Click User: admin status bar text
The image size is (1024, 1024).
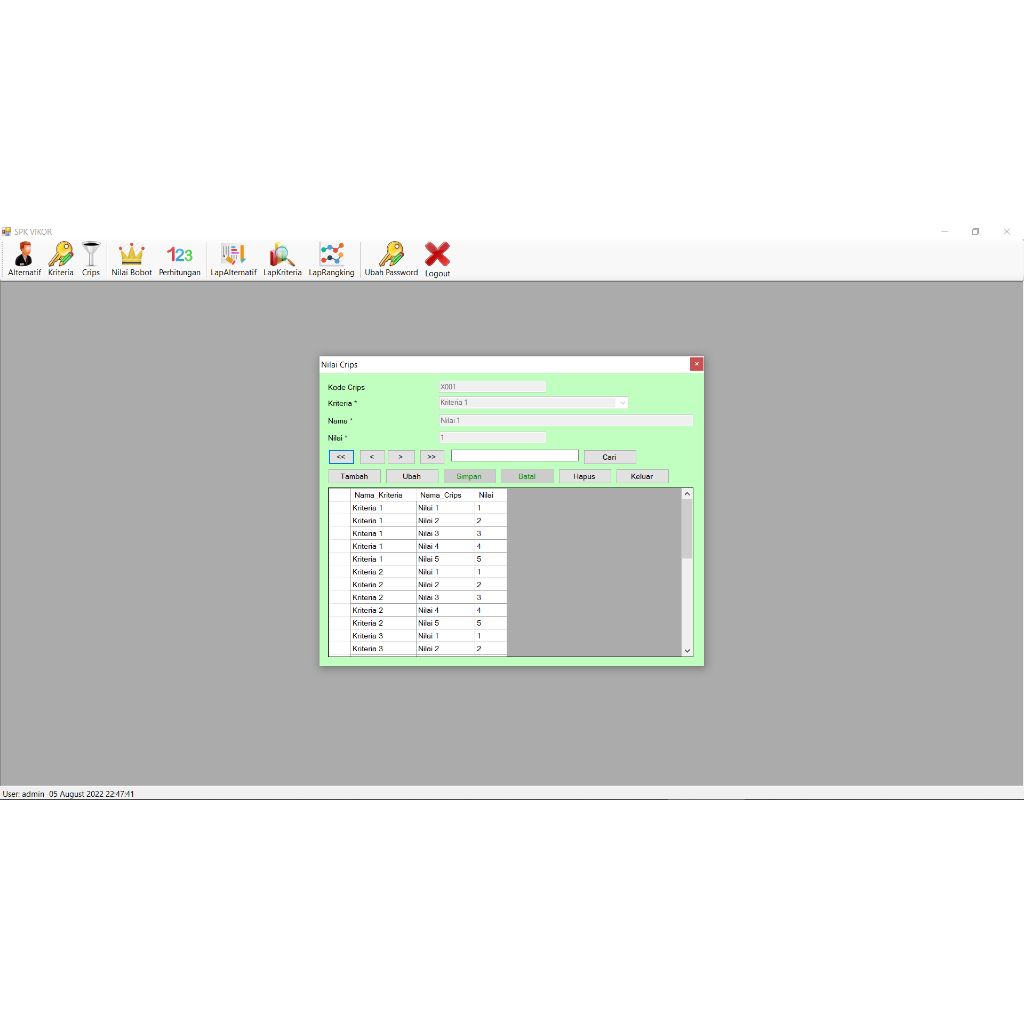pos(24,794)
